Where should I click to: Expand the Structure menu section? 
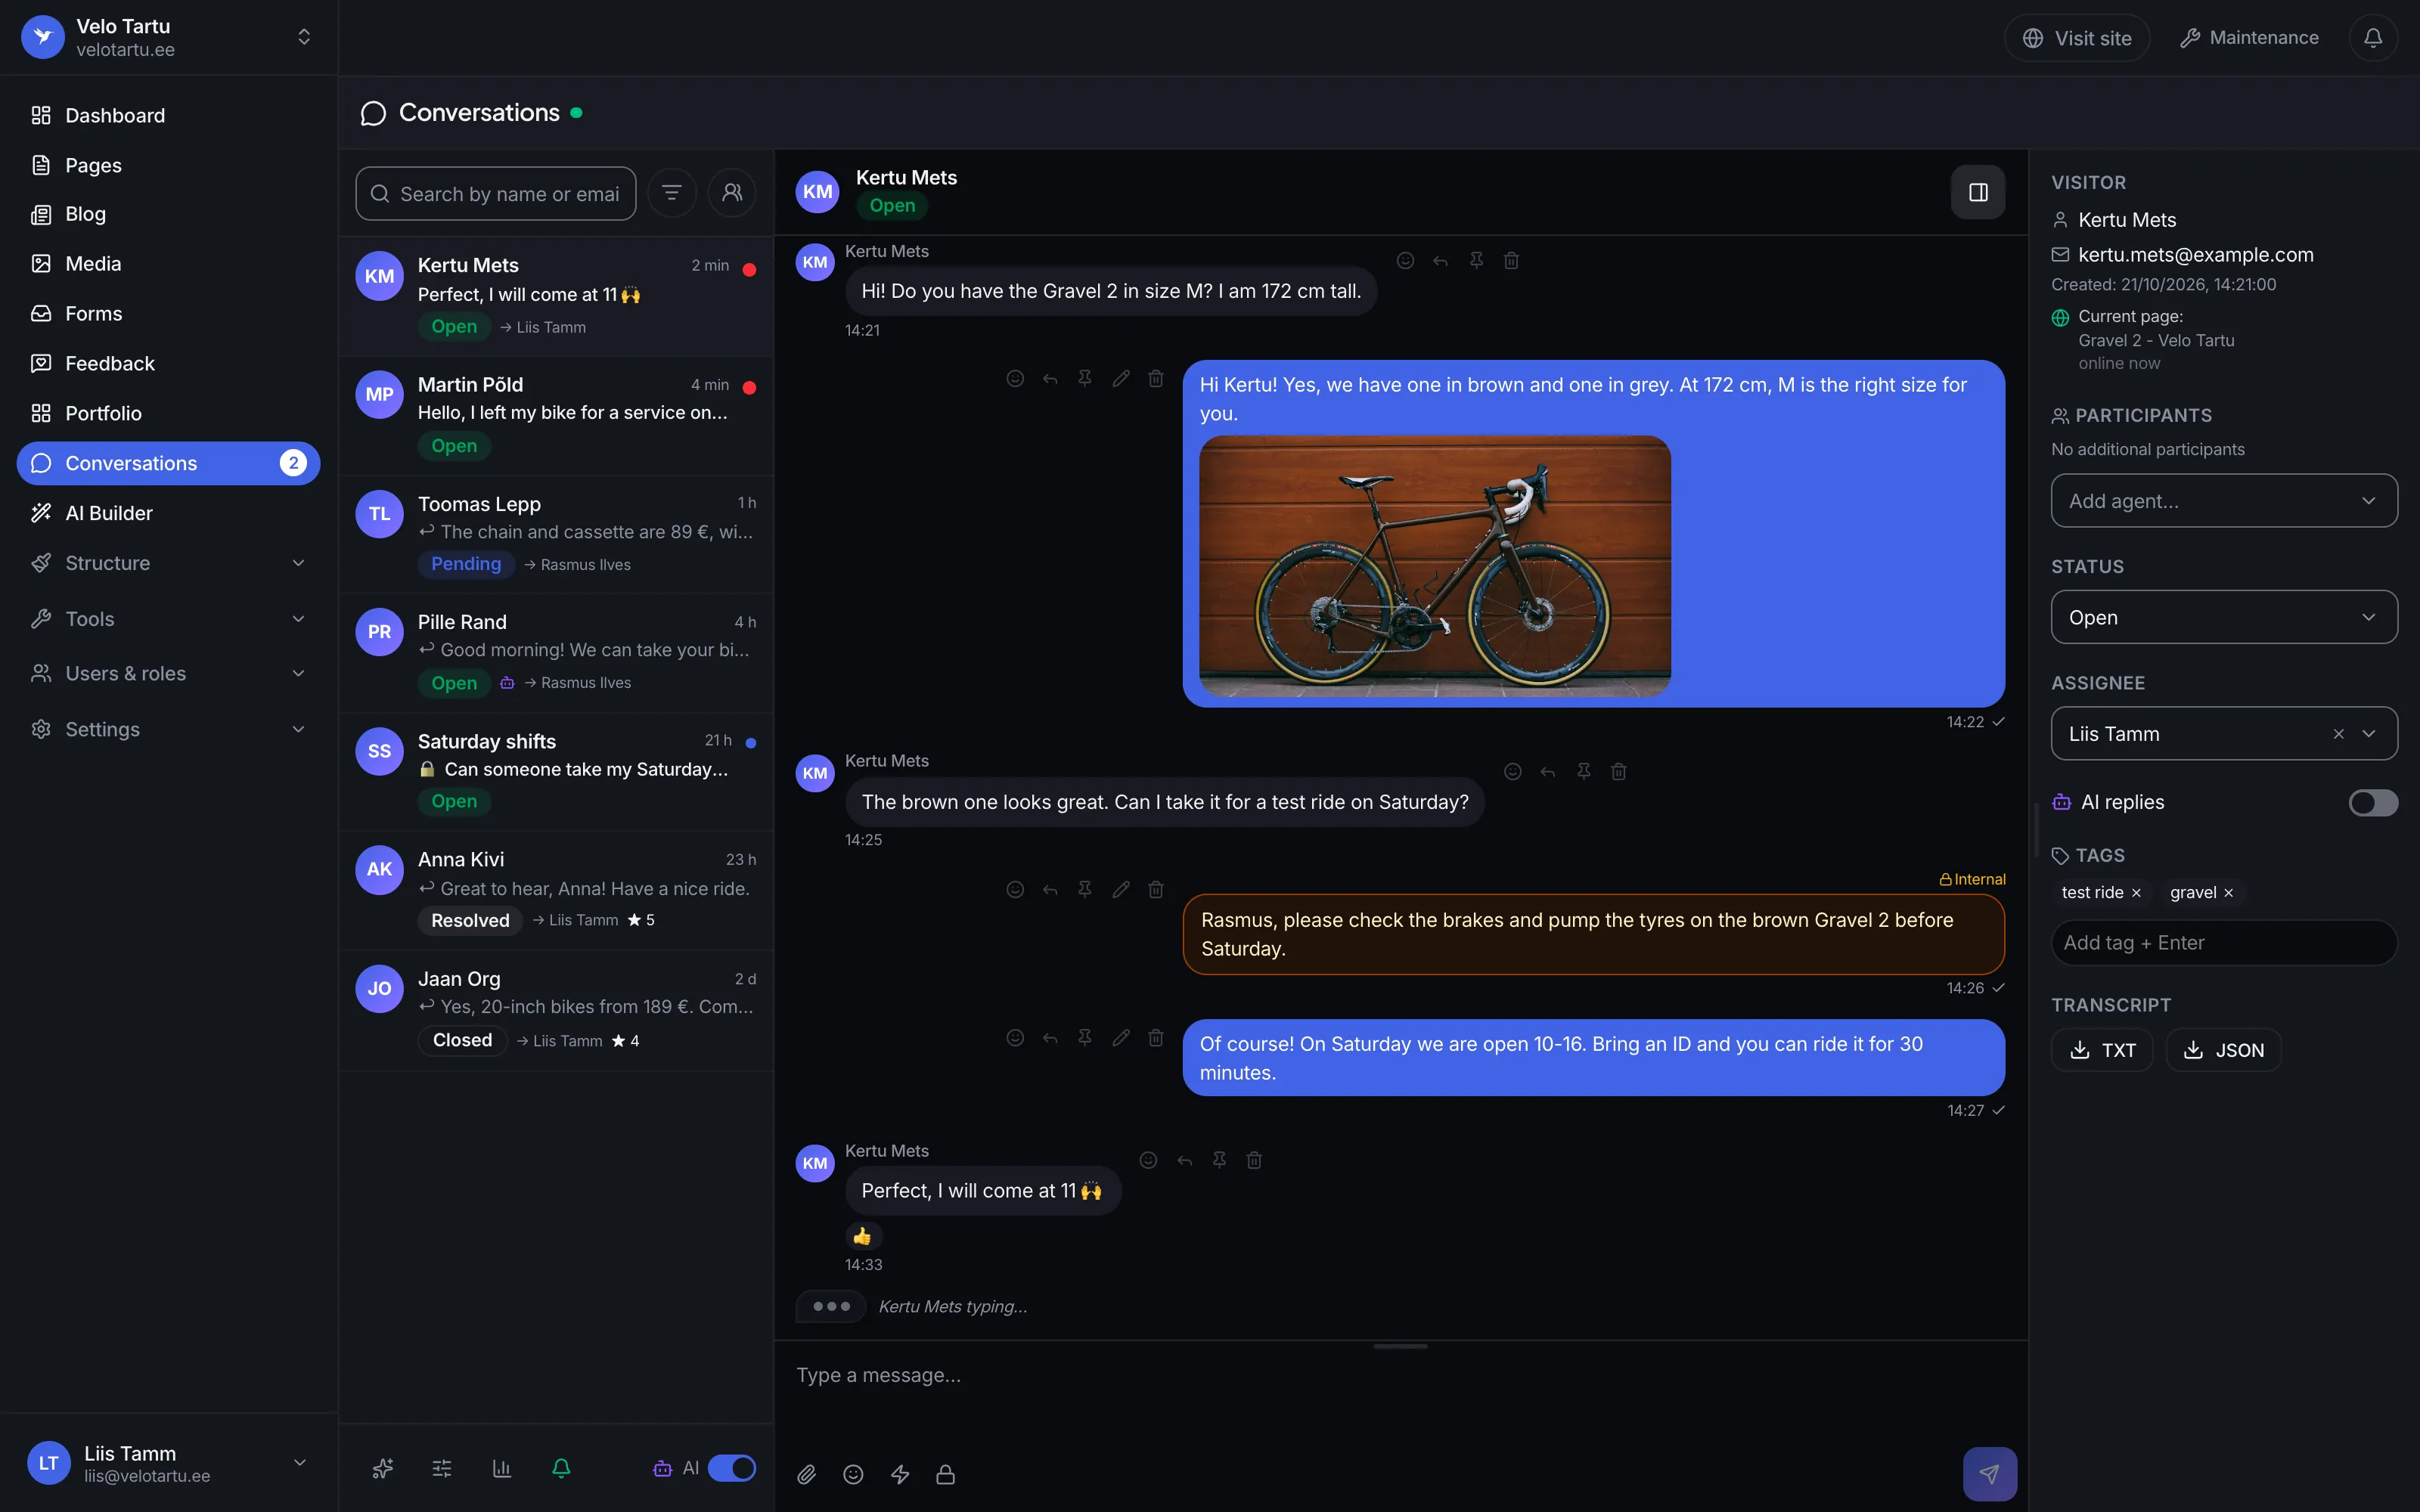(x=168, y=563)
